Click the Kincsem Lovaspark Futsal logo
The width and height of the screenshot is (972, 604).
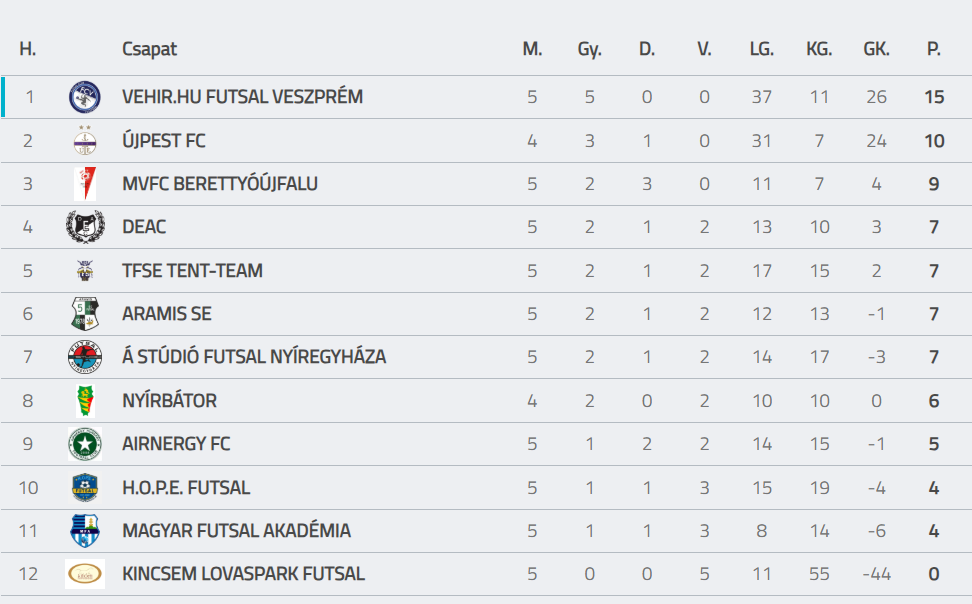coord(85,574)
